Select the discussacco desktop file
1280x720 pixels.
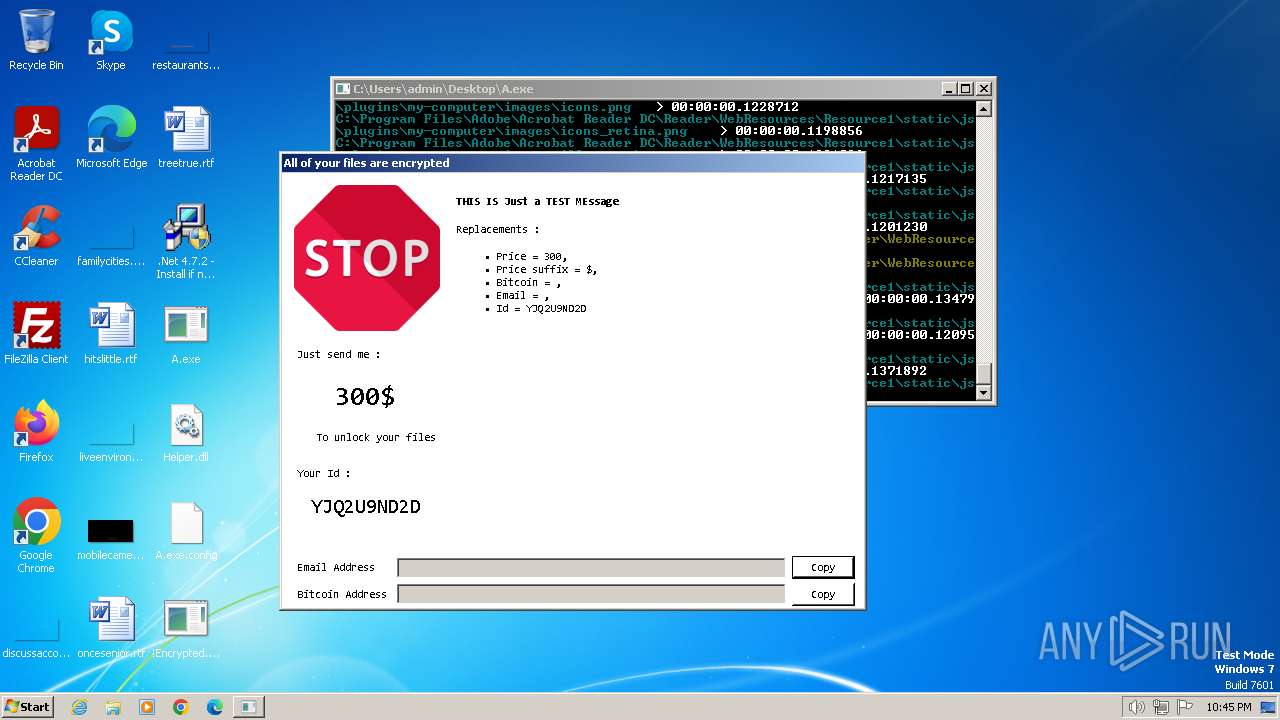[x=36, y=638]
